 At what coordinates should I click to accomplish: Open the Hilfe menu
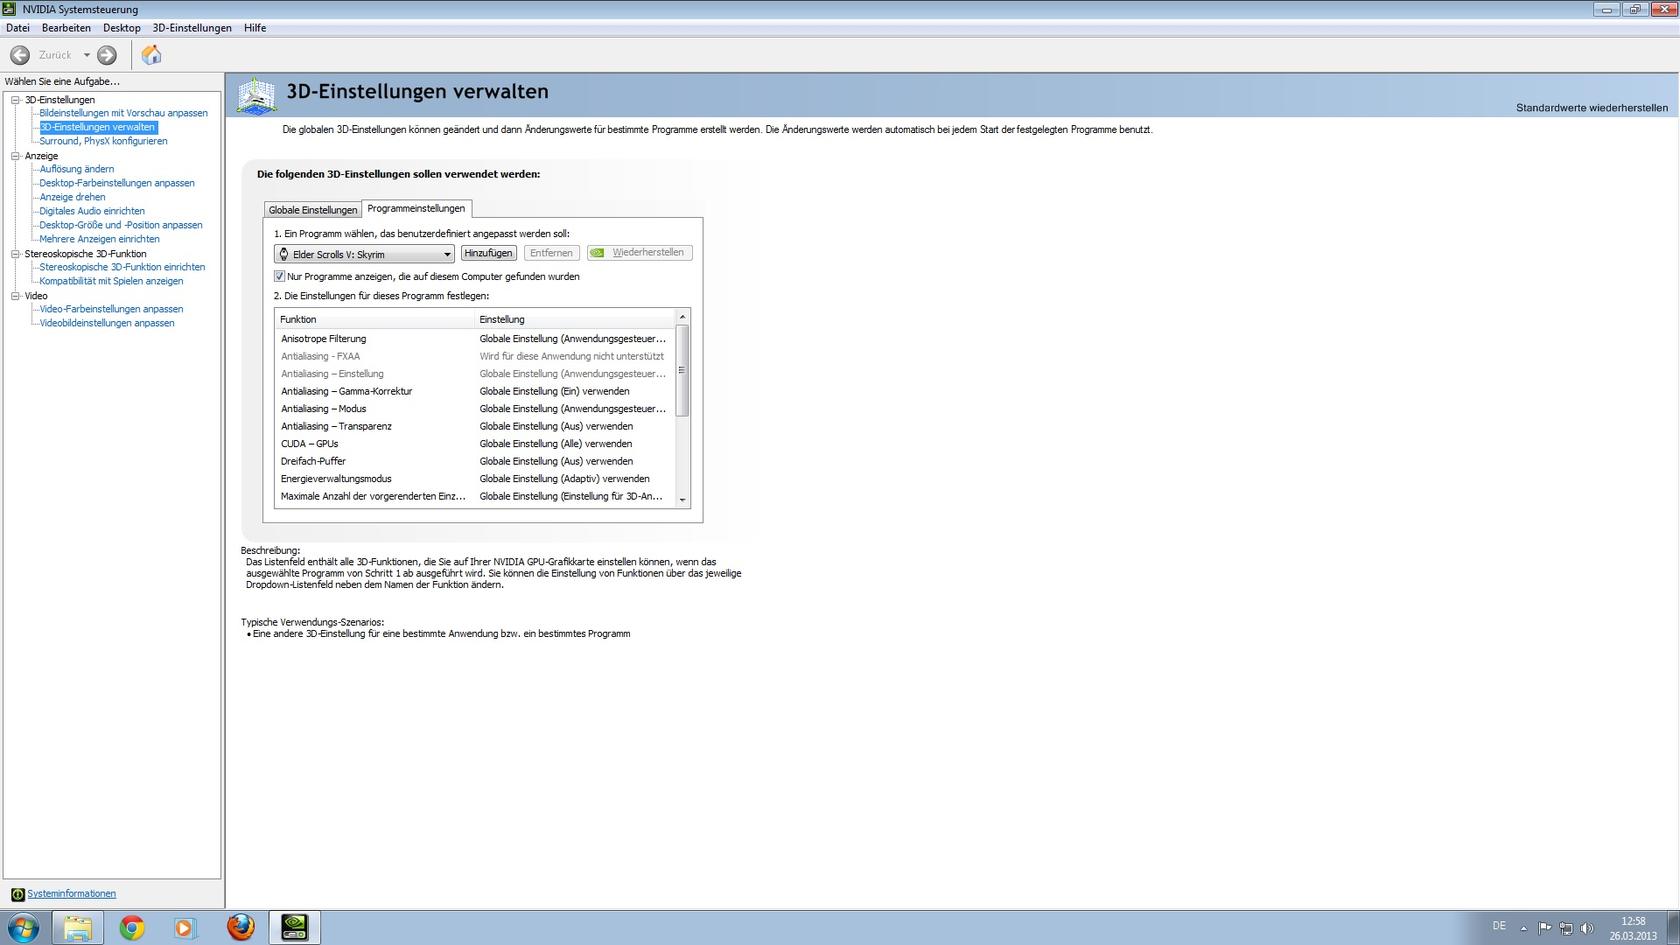pyautogui.click(x=254, y=28)
